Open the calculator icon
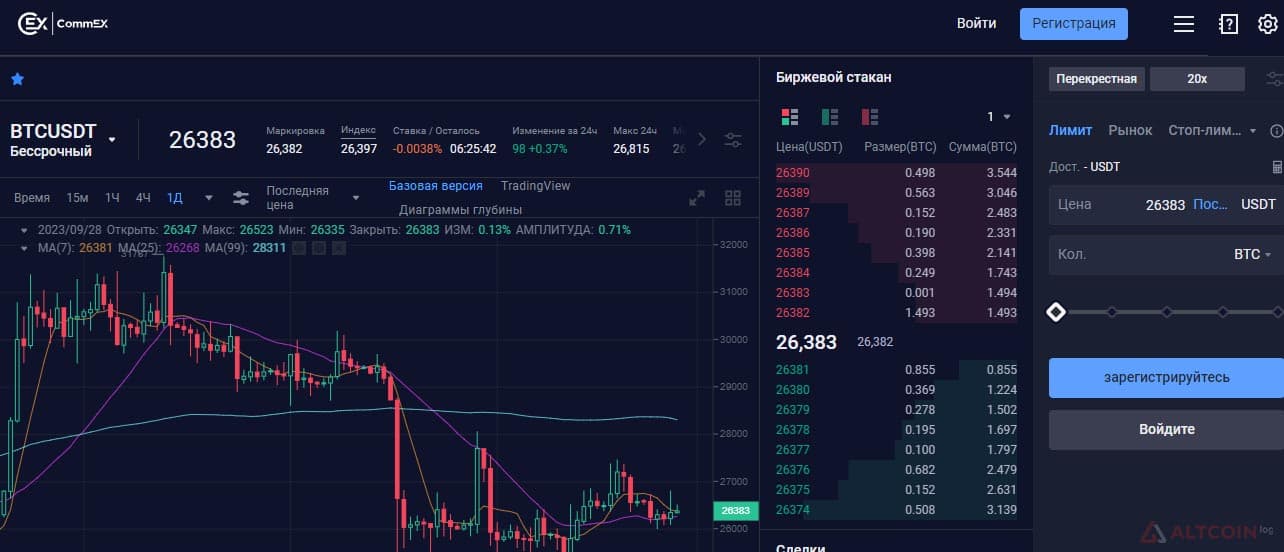Screen dimensions: 1284x552 (1277, 166)
